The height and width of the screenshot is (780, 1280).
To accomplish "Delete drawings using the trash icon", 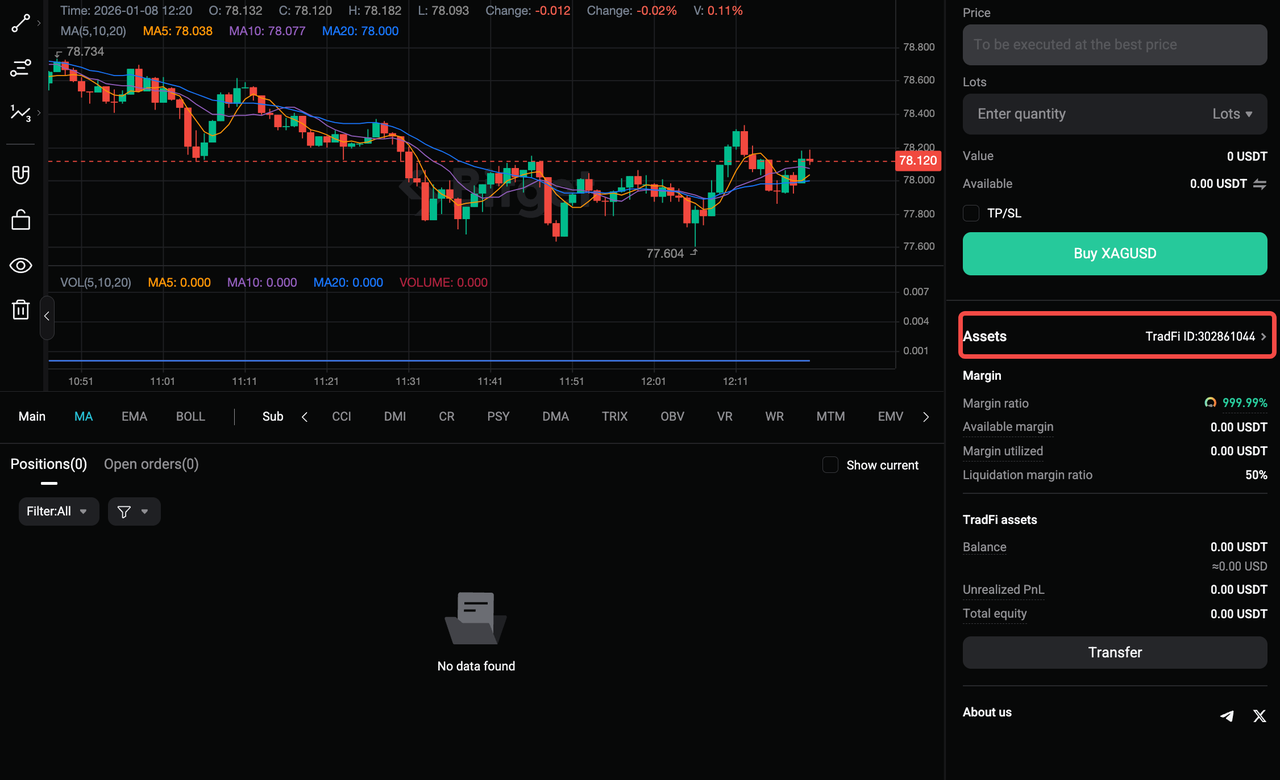I will [20, 310].
